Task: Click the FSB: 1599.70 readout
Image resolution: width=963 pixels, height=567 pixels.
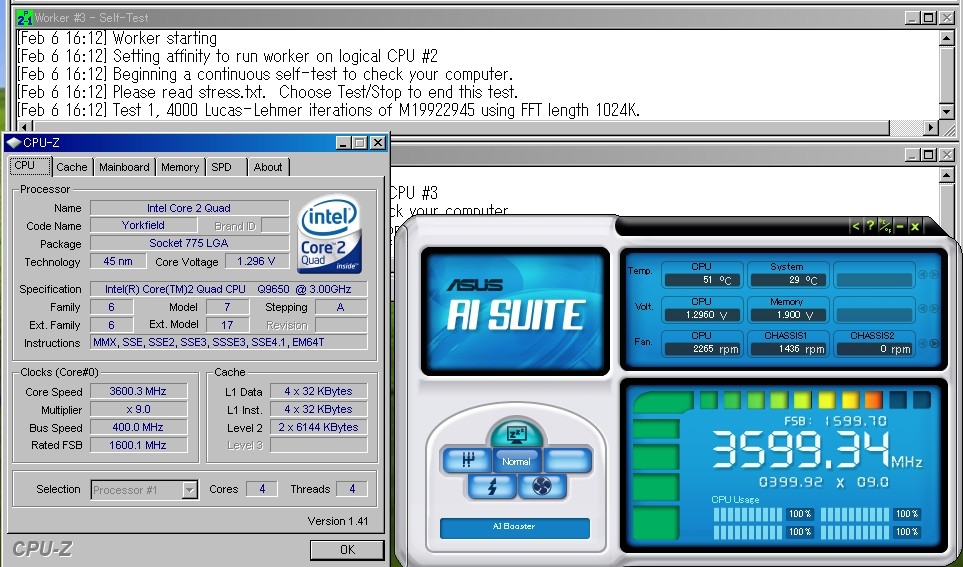Action: pyautogui.click(x=835, y=421)
